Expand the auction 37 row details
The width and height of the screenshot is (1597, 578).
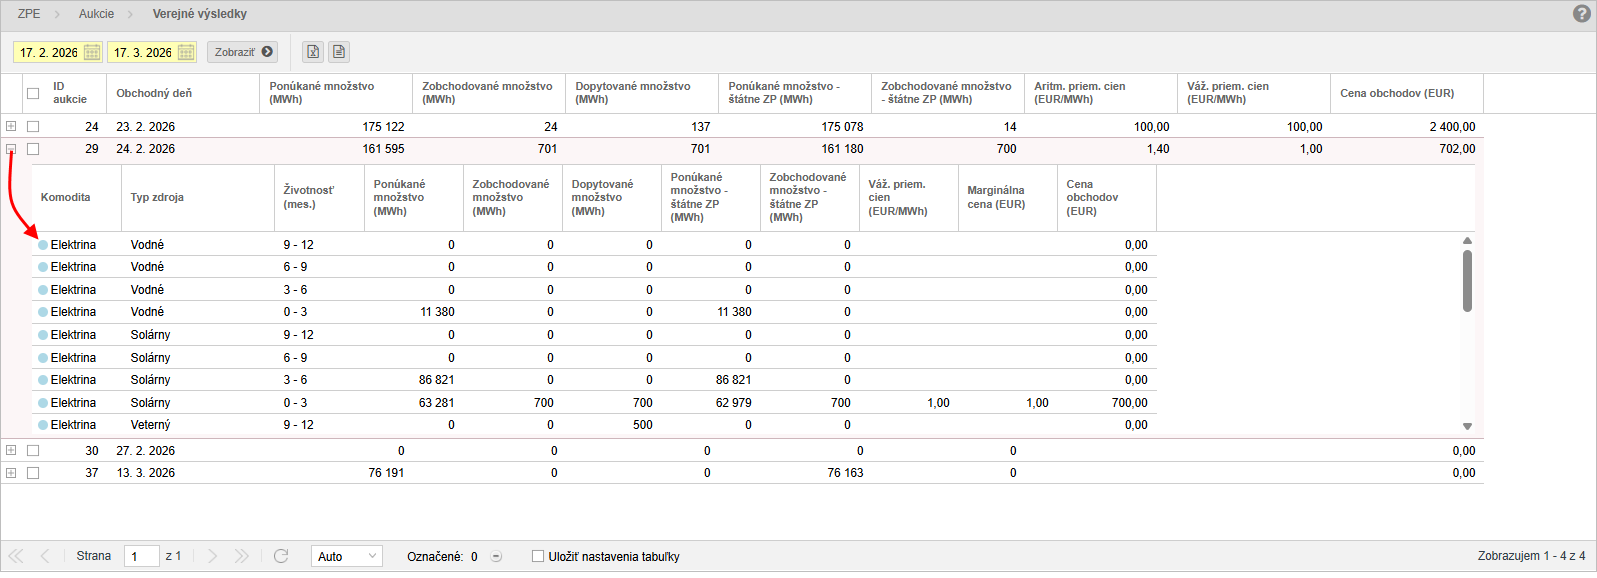pyautogui.click(x=11, y=473)
